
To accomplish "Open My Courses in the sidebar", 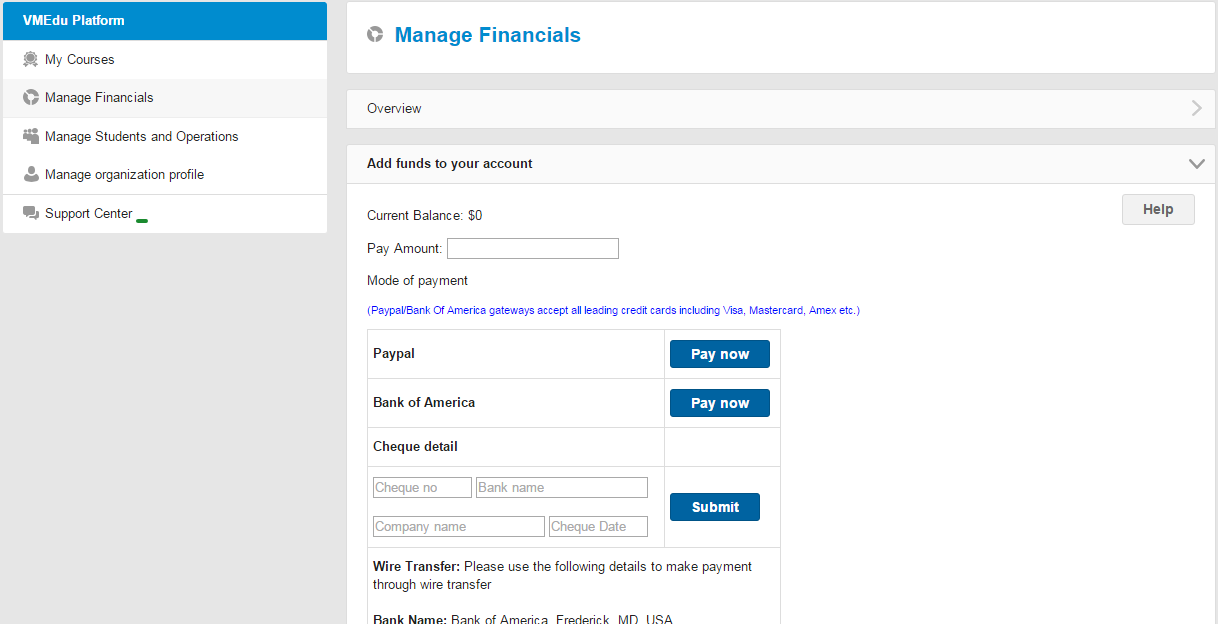I will coord(80,60).
